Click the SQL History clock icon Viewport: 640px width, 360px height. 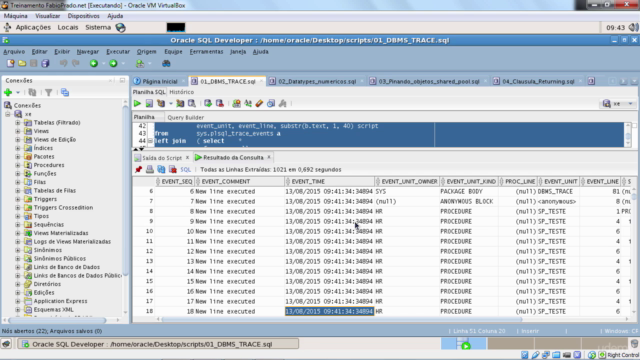271,104
